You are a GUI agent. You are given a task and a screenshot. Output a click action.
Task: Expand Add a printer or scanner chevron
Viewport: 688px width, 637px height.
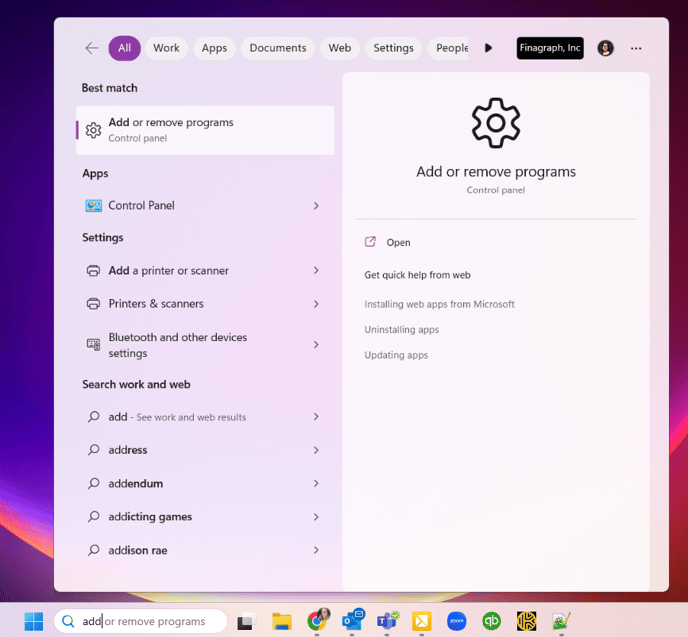pyautogui.click(x=316, y=270)
